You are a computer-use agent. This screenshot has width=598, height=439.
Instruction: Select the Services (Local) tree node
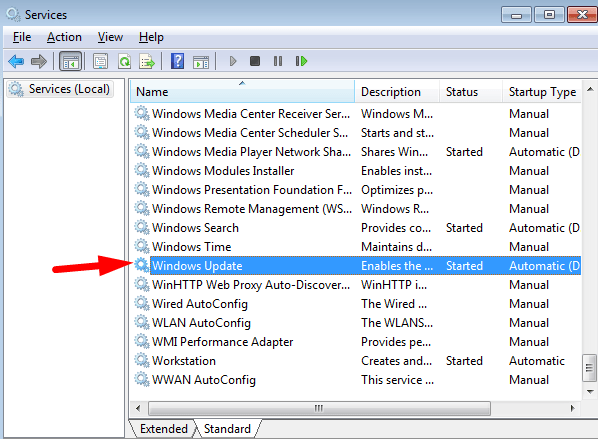[x=59, y=89]
